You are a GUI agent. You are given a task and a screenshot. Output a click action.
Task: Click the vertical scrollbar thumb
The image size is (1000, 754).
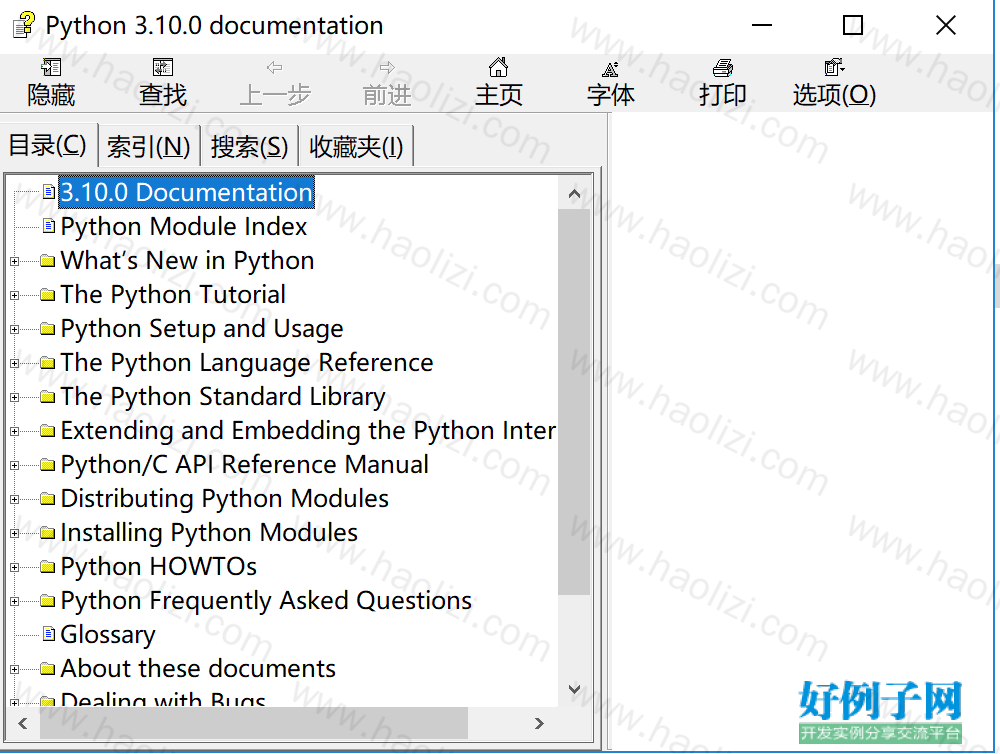[574, 402]
